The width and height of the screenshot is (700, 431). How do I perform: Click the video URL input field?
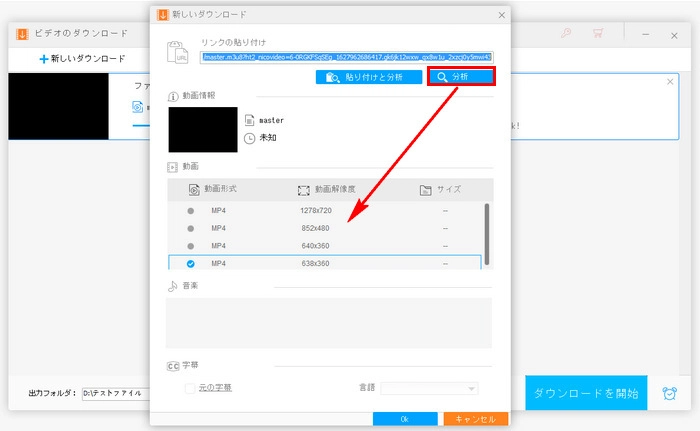(346, 57)
